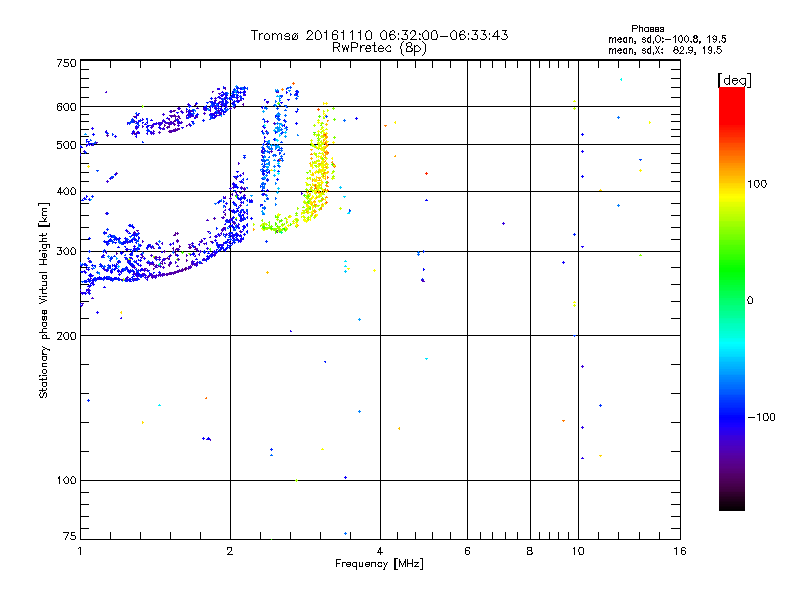Click the y-axis tick label "750"
Screen dimensions: 800x600
[x=66, y=63]
